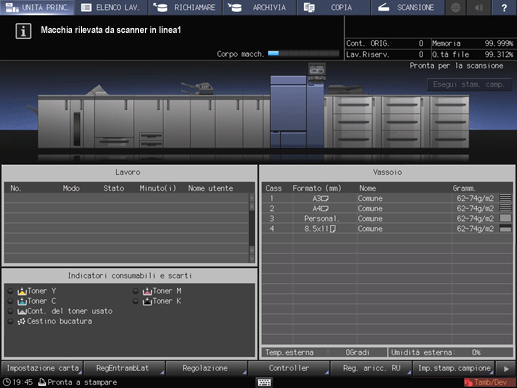This screenshot has width=517, height=388.
Task: Open Imp.stamp.campione settings
Action: (x=453, y=368)
